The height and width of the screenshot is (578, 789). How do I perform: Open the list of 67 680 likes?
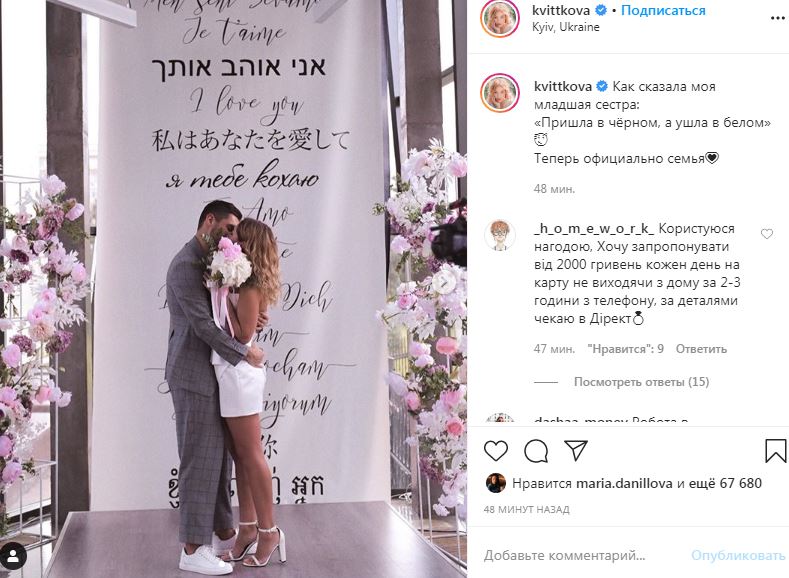coord(719,483)
